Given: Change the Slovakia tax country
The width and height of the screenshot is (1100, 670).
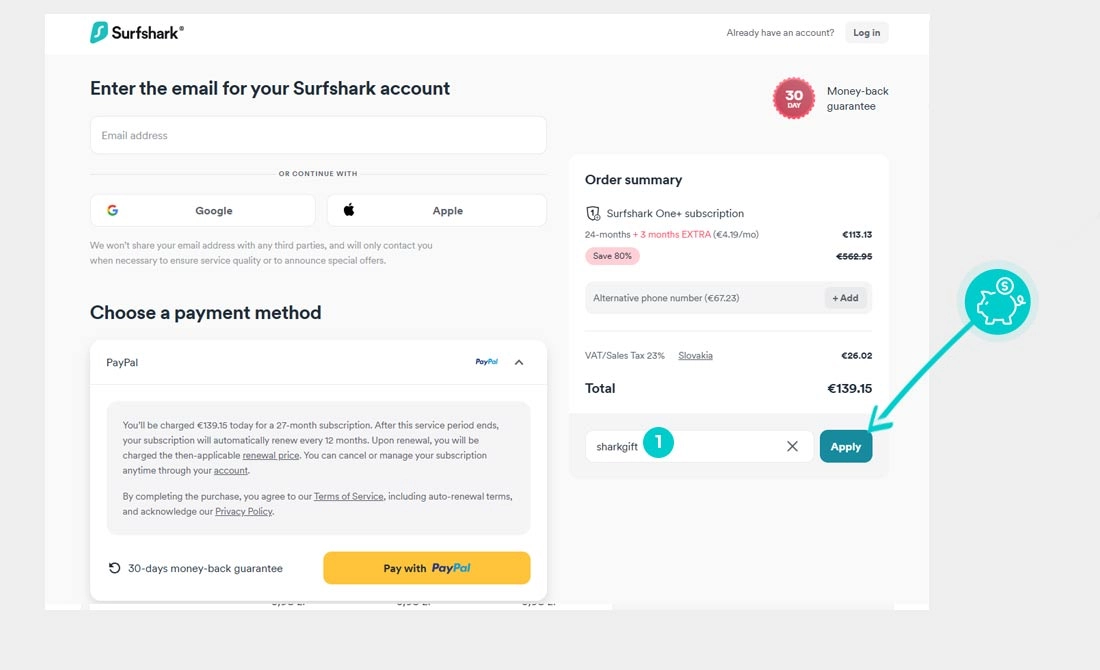Looking at the screenshot, I should [695, 356].
